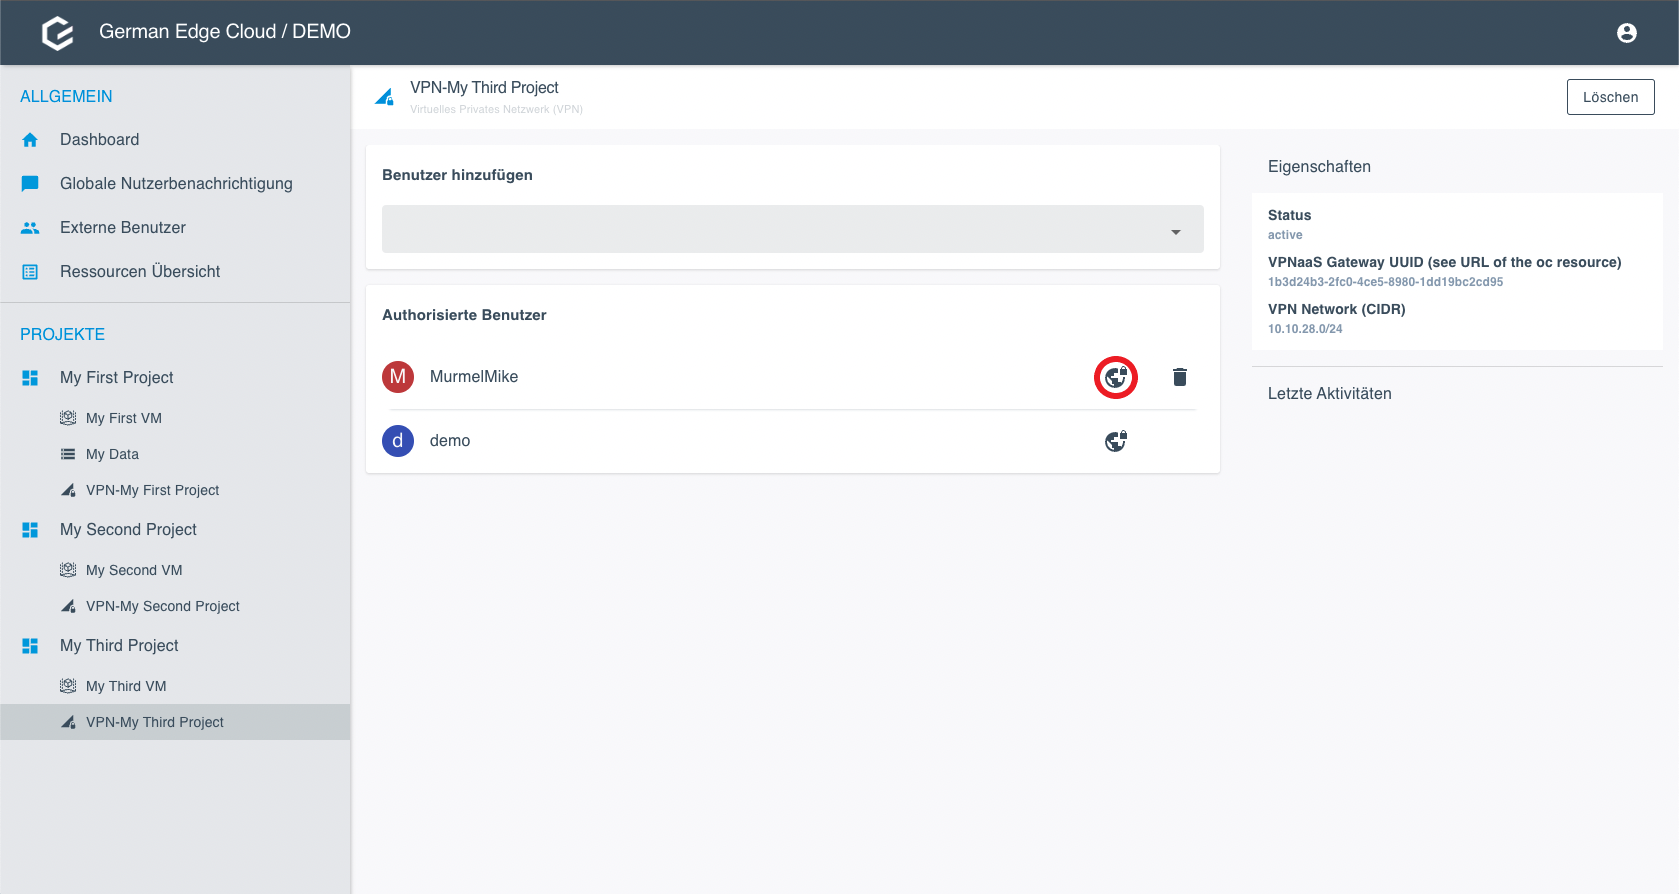Open Externe Benutzer page
The width and height of the screenshot is (1679, 894).
(x=123, y=228)
